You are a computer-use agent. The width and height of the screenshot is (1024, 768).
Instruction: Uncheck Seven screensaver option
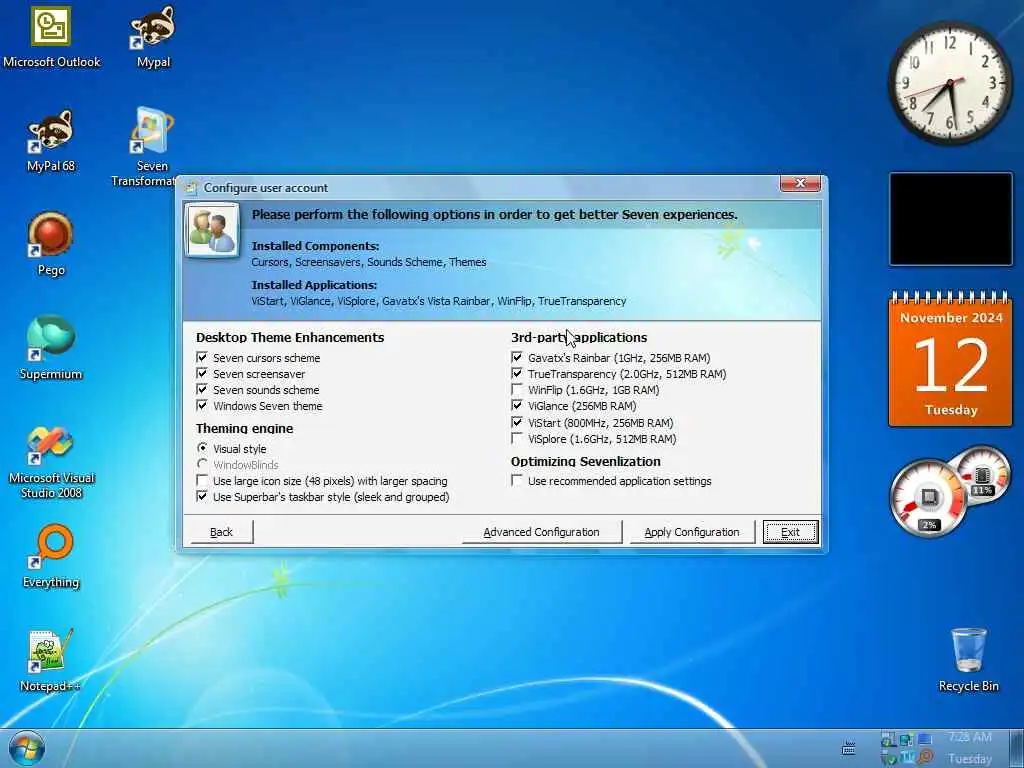click(202, 374)
